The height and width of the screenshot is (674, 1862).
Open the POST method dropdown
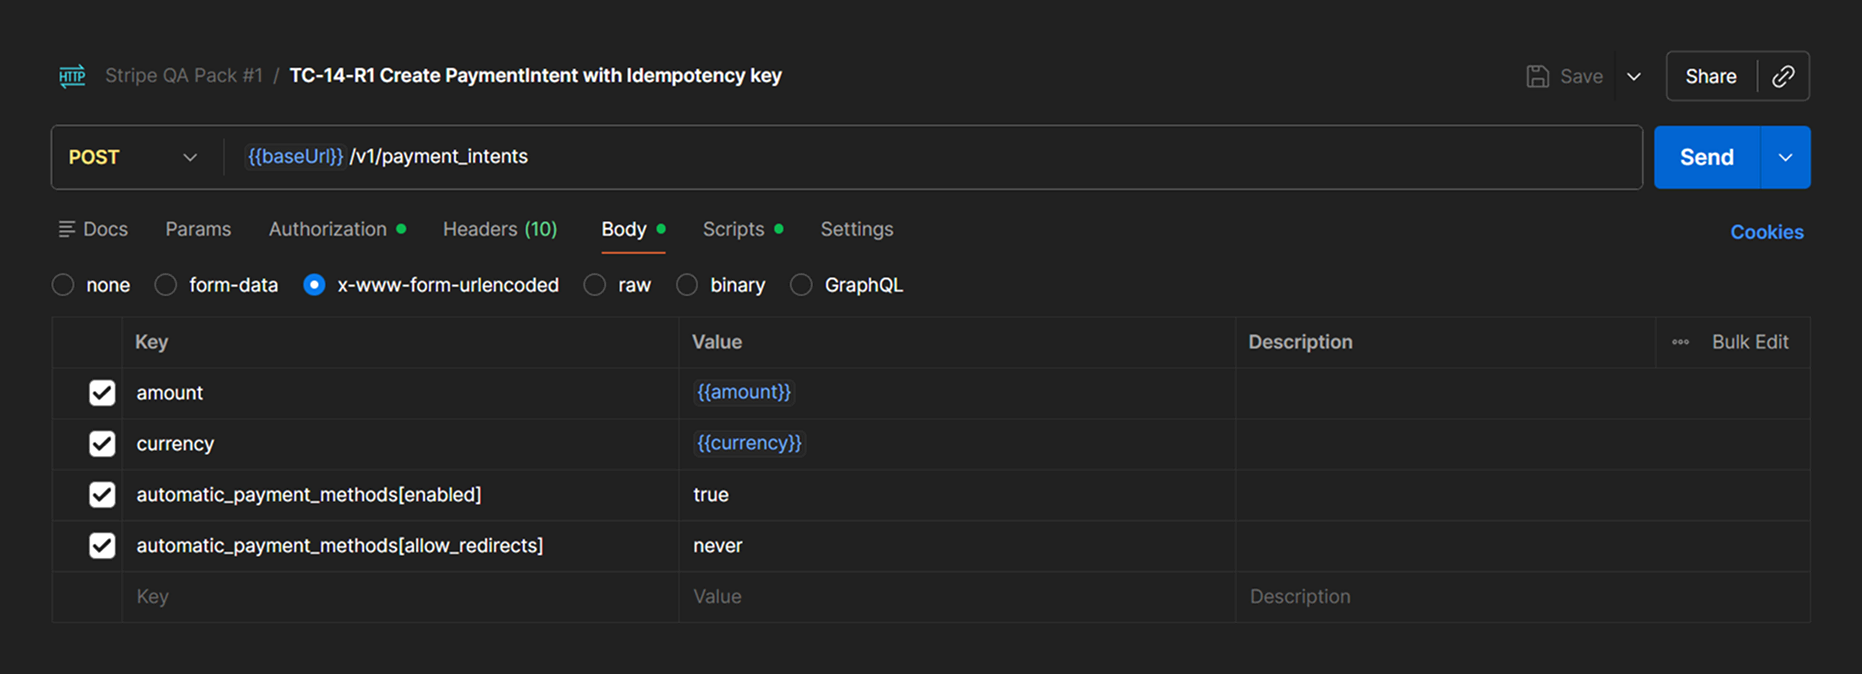(x=133, y=157)
